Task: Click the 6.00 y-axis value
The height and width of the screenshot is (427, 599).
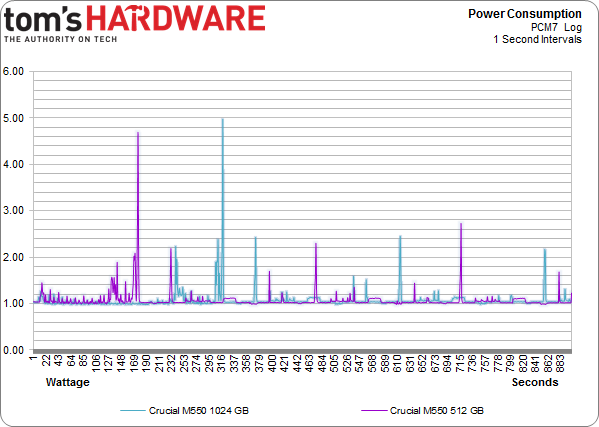Action: [x=13, y=71]
